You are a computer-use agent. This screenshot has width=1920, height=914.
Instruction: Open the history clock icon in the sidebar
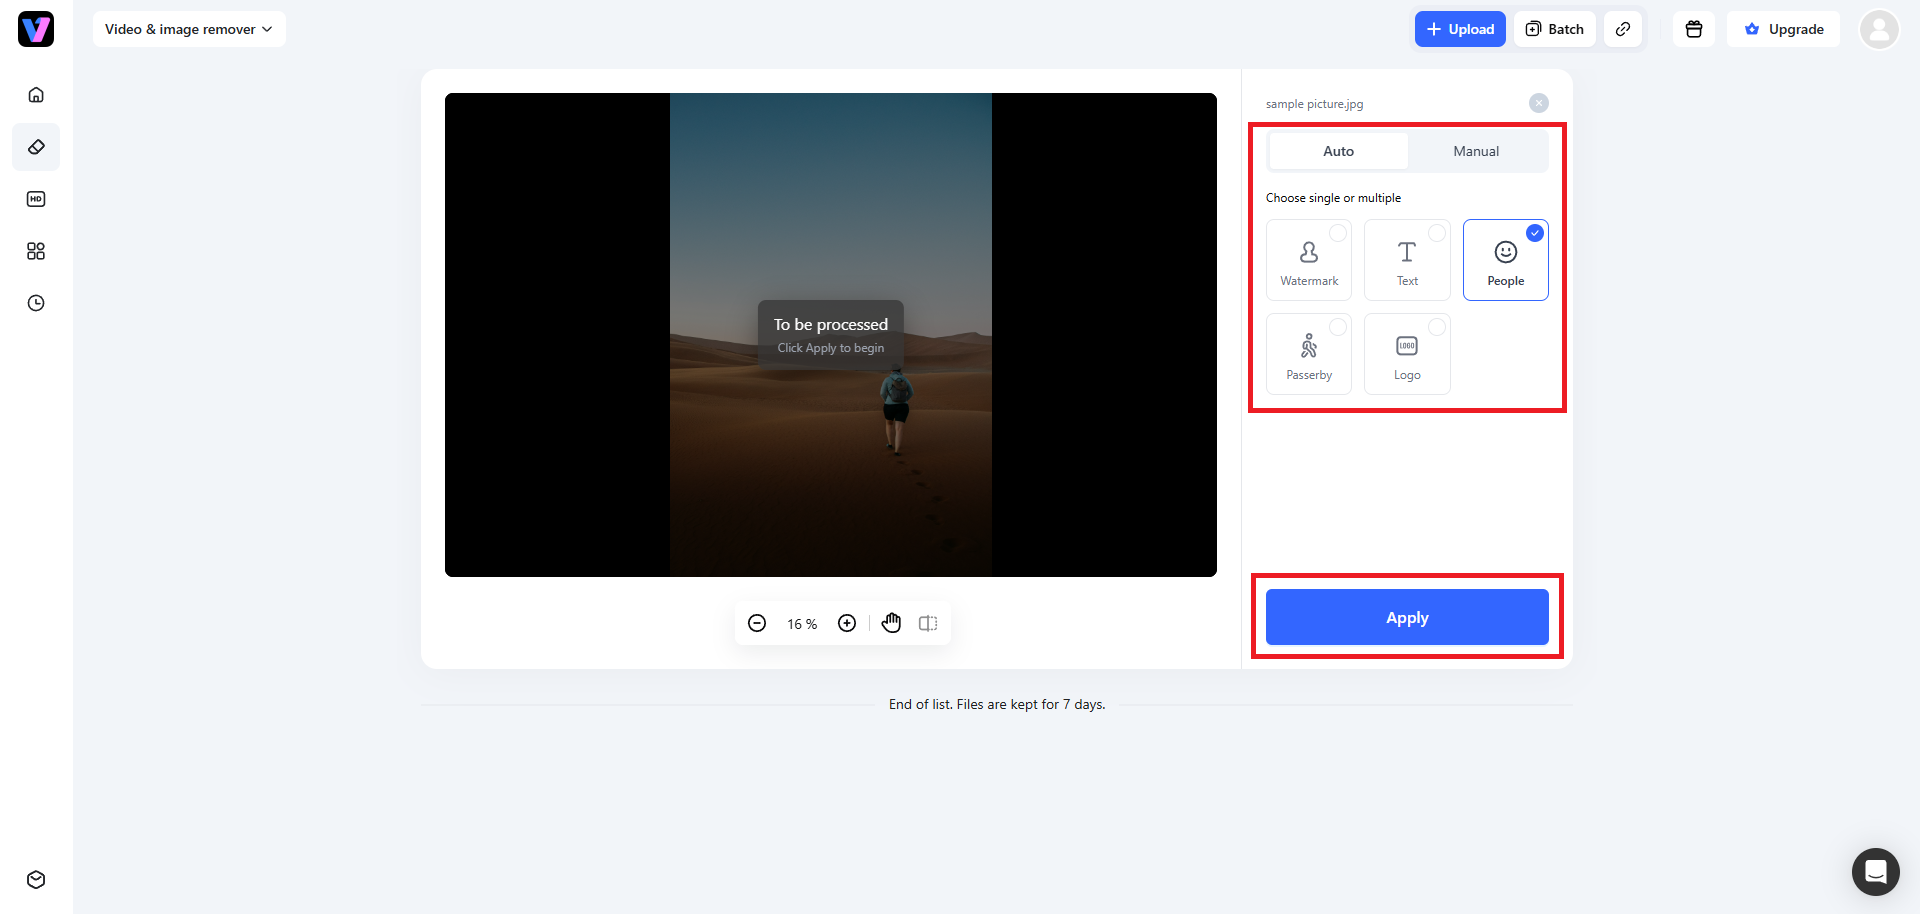point(36,303)
